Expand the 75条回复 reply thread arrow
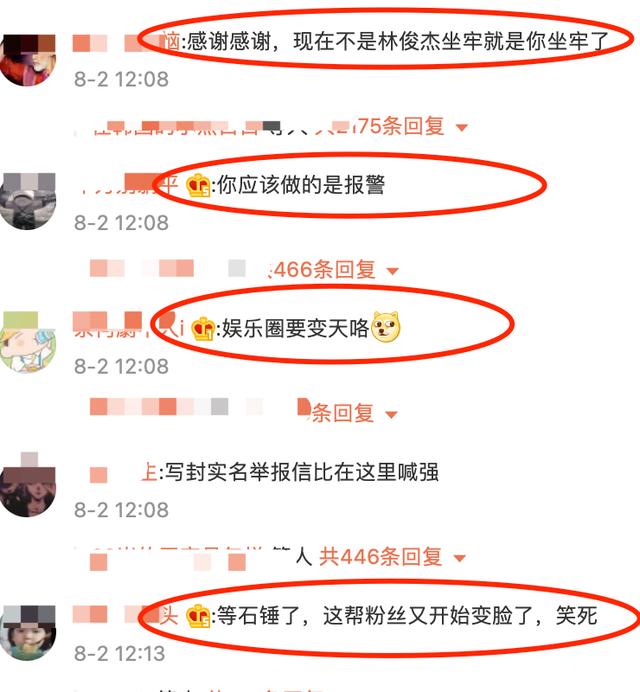 coord(462,128)
